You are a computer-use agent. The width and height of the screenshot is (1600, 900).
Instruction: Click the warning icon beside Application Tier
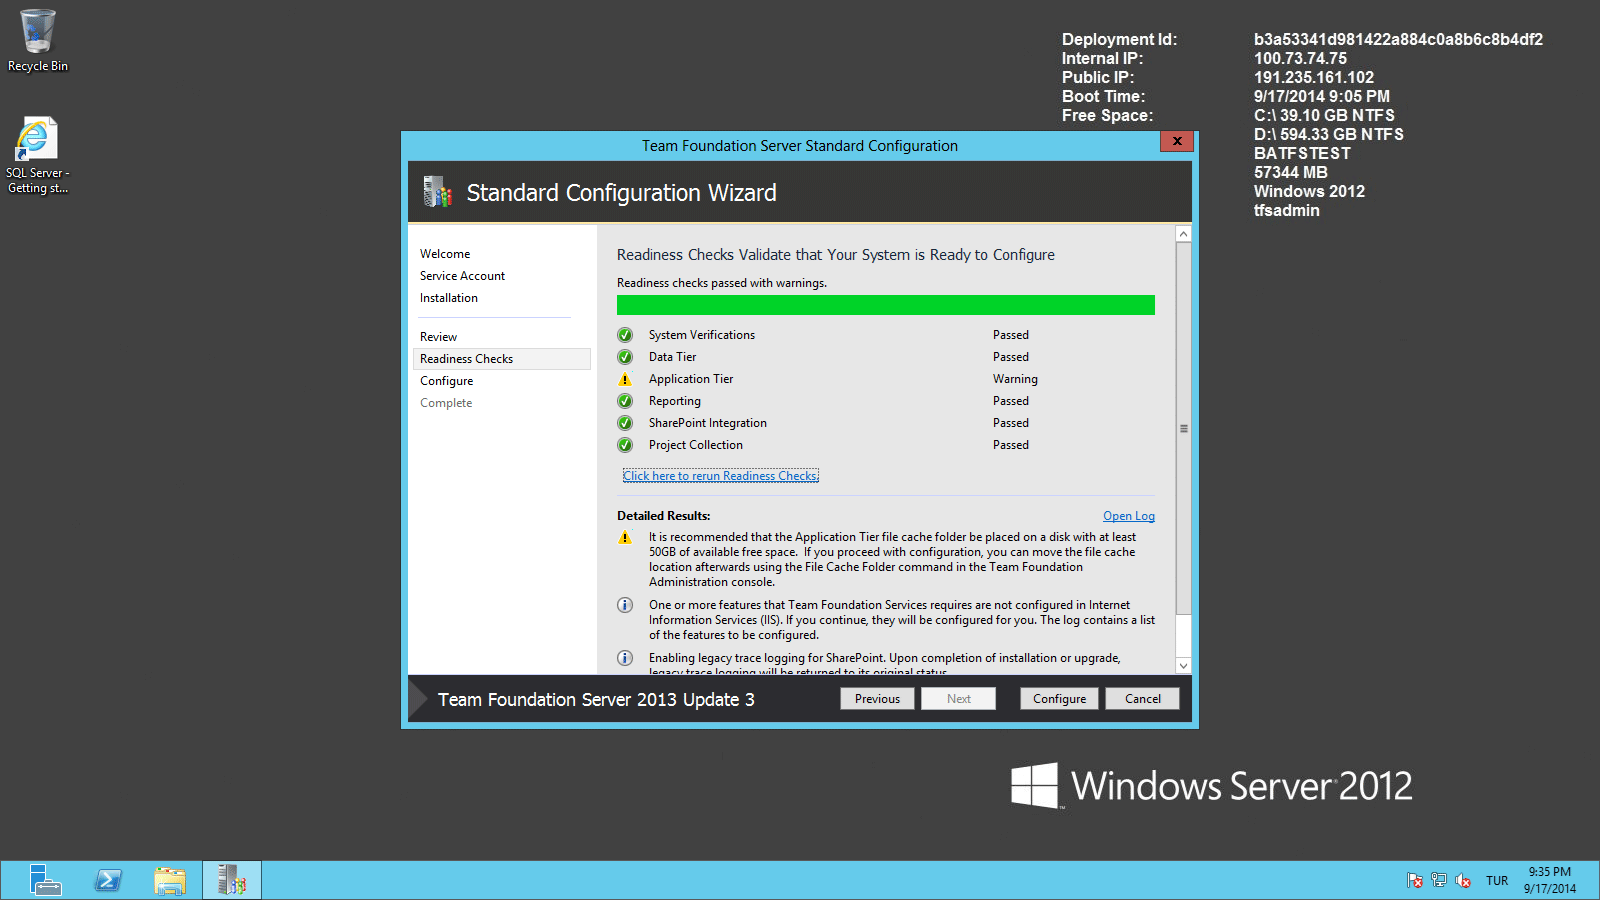tap(625, 379)
